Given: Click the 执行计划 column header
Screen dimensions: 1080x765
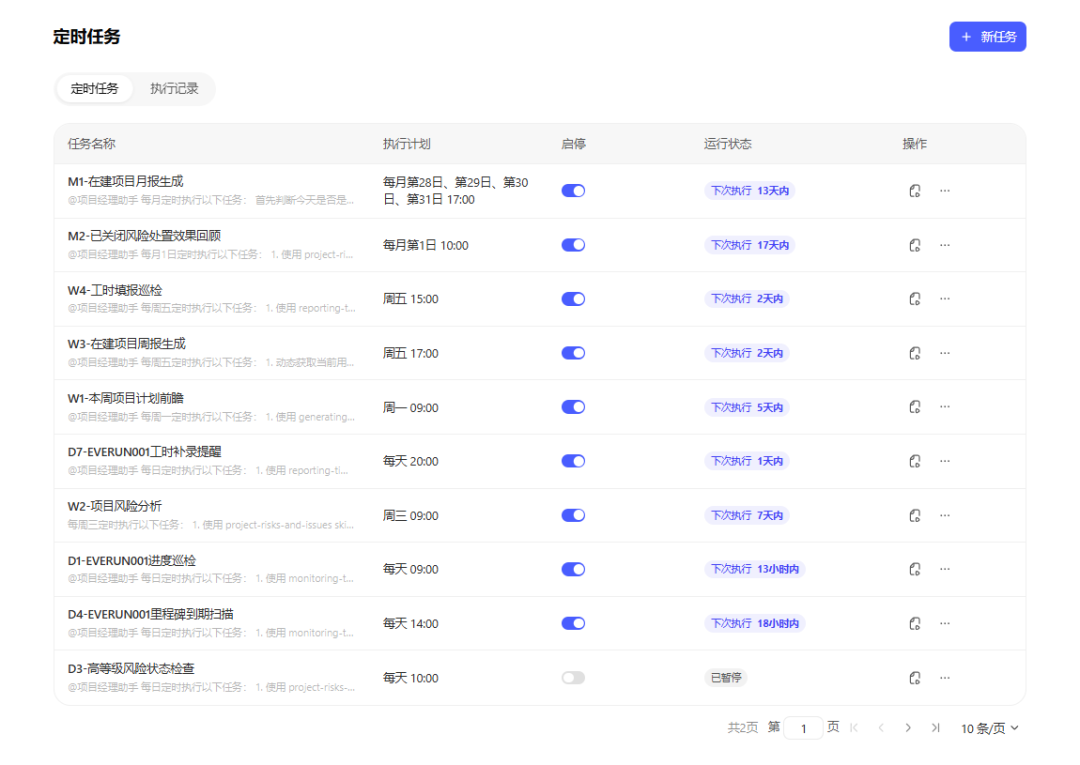Looking at the screenshot, I should [406, 144].
